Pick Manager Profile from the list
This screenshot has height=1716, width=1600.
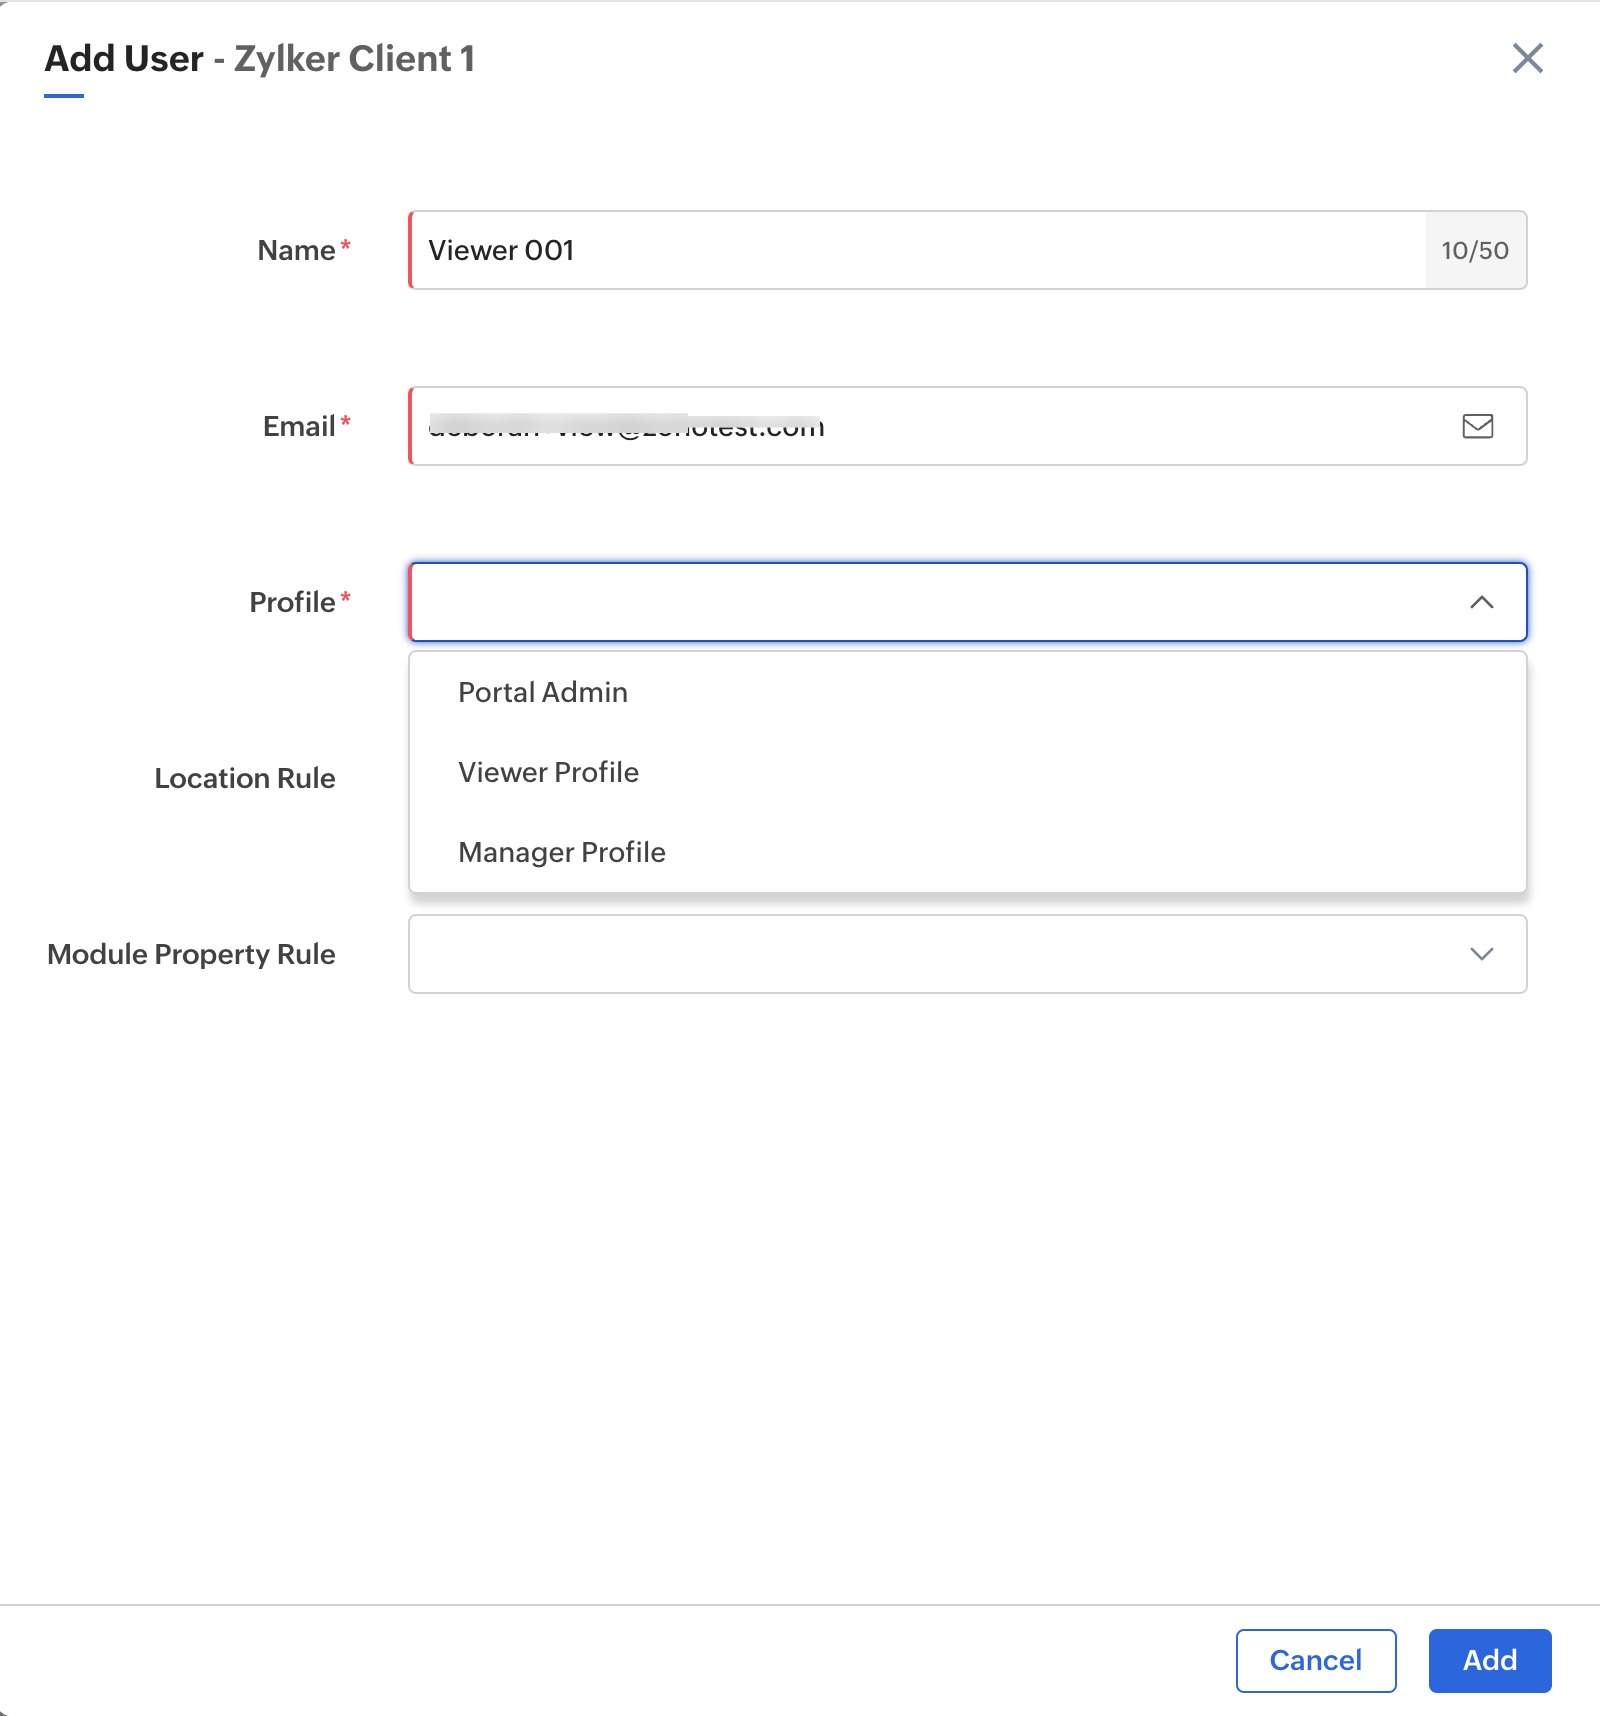pos(561,852)
